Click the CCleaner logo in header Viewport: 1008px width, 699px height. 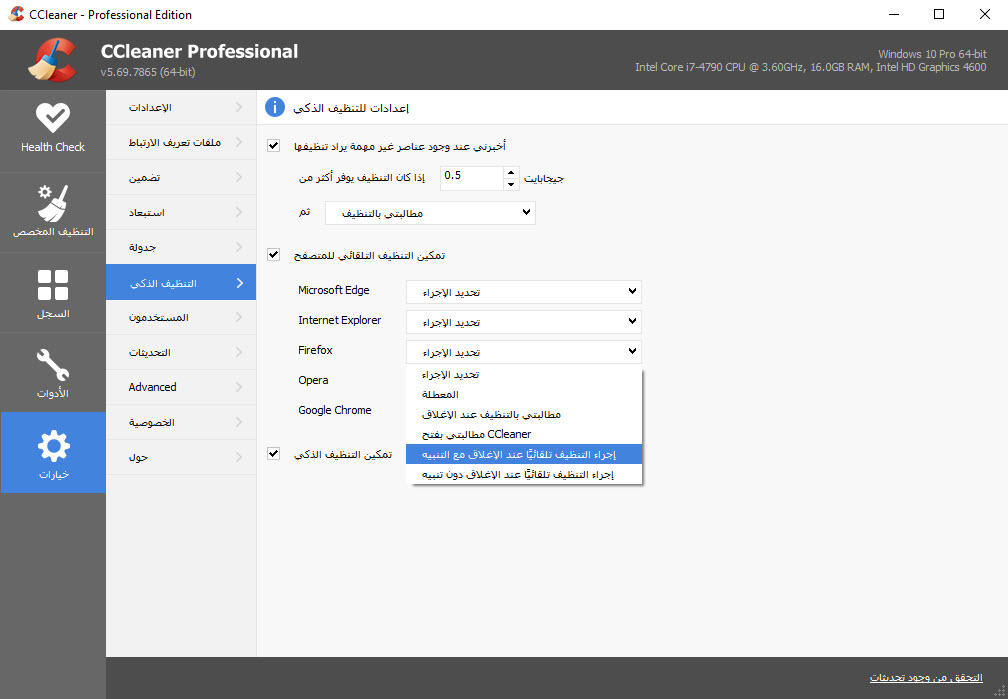point(52,60)
